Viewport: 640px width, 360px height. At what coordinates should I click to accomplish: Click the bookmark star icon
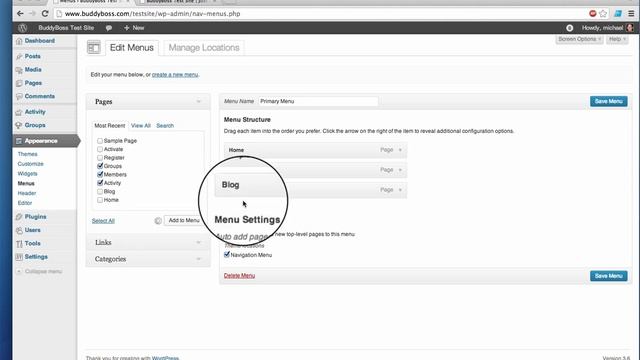(x=603, y=14)
